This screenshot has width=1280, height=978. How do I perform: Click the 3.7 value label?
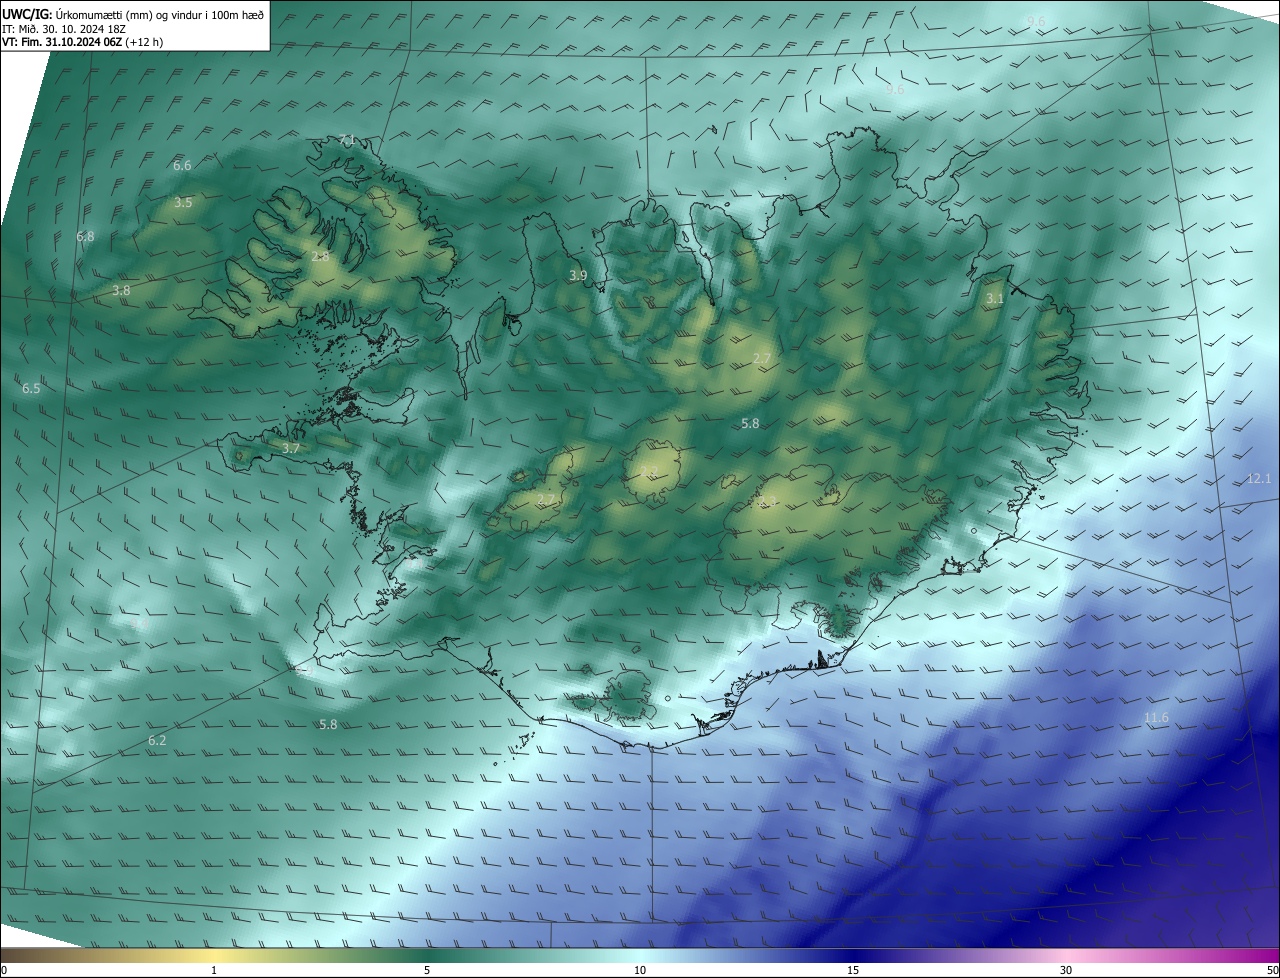[x=291, y=449]
